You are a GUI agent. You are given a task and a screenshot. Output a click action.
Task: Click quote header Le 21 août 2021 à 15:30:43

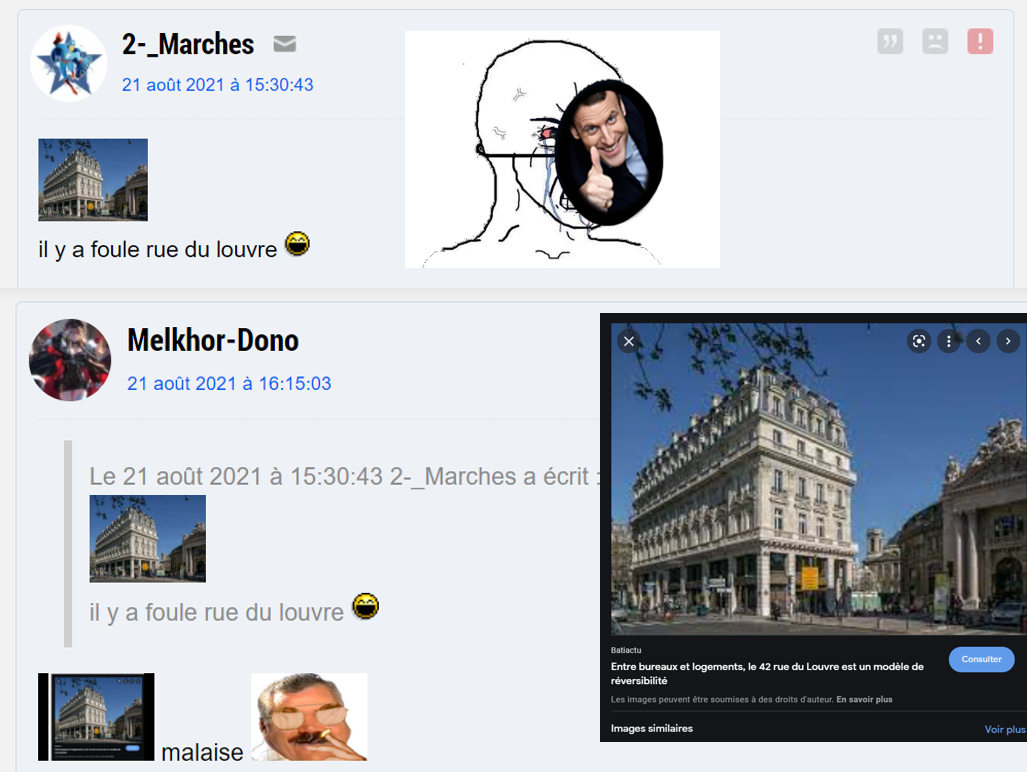345,476
